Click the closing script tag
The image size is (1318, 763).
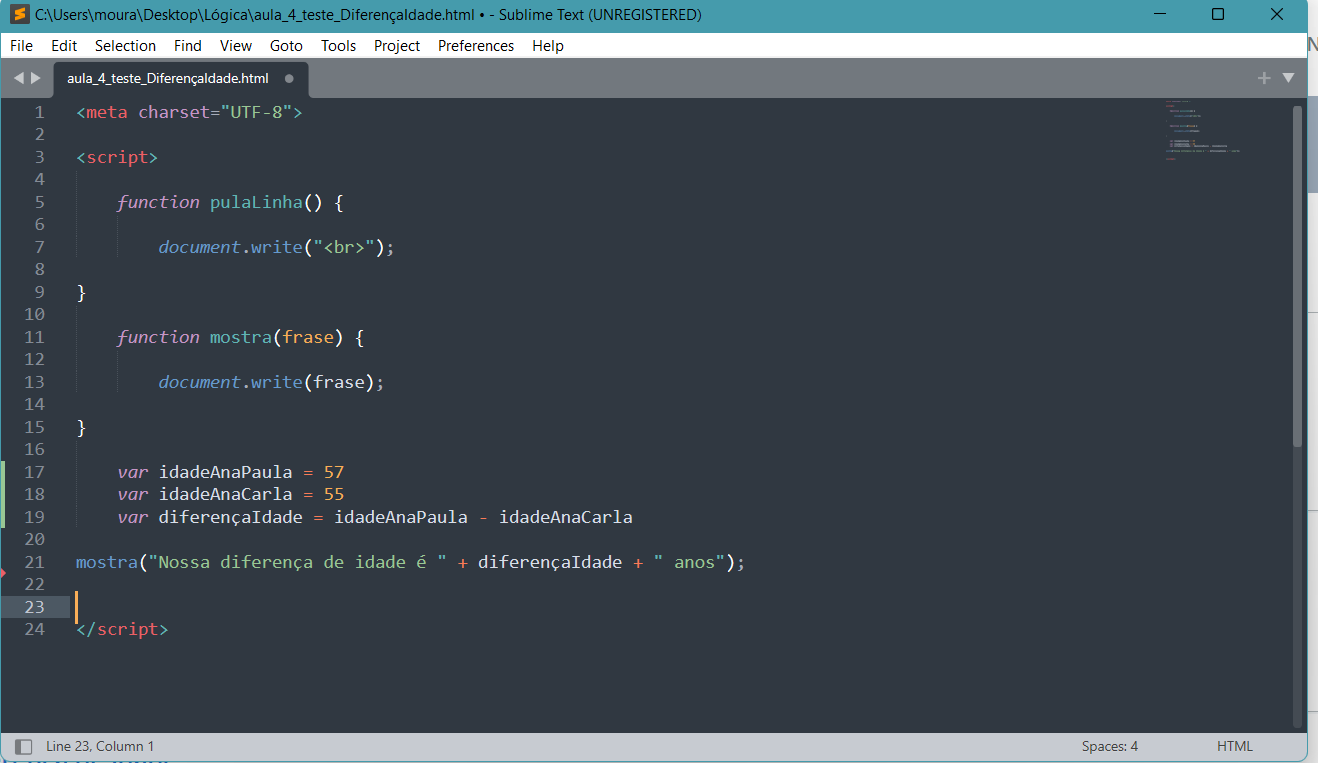tap(122, 629)
